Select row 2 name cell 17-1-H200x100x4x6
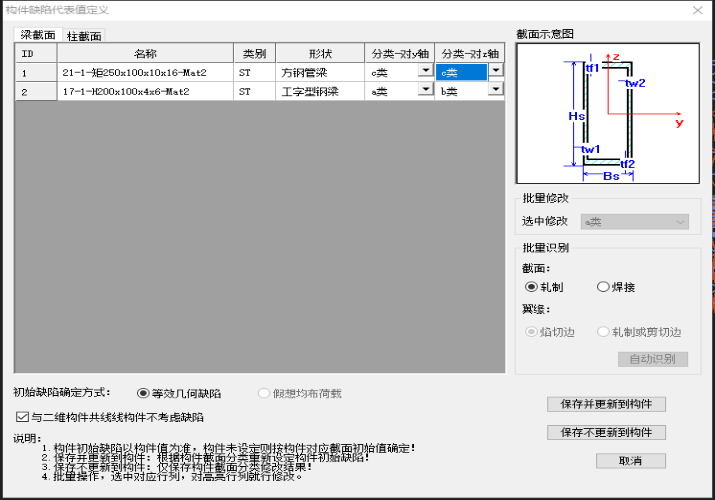 click(x=145, y=92)
